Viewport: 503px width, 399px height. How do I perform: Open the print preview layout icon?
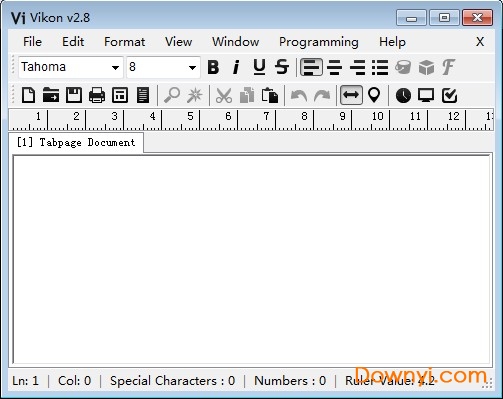120,95
